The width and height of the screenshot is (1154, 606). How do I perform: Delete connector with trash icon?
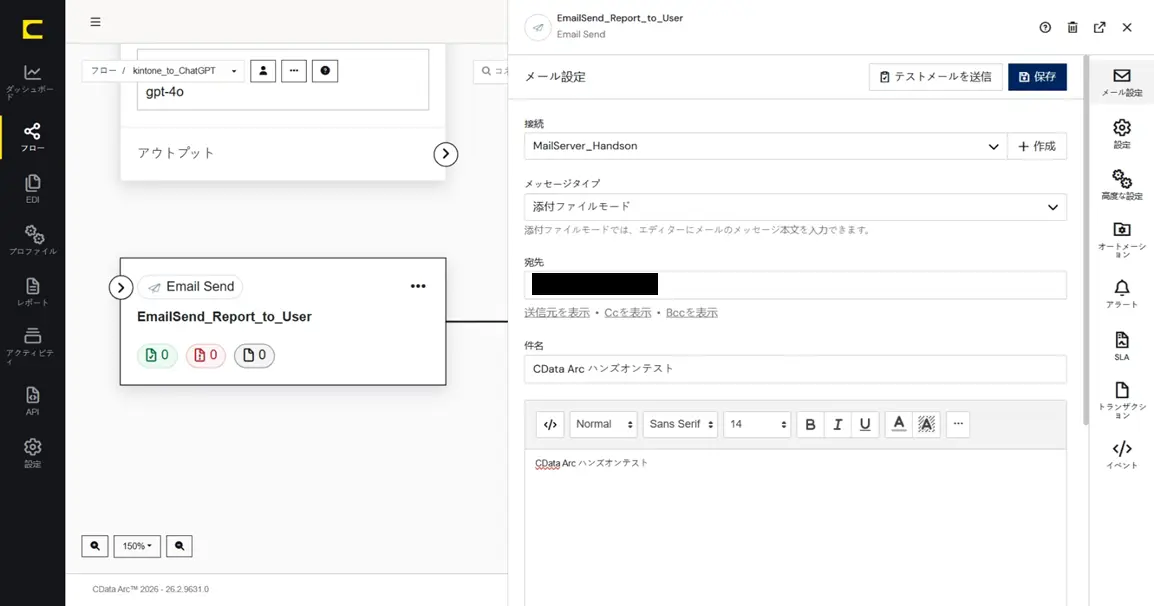click(x=1072, y=27)
